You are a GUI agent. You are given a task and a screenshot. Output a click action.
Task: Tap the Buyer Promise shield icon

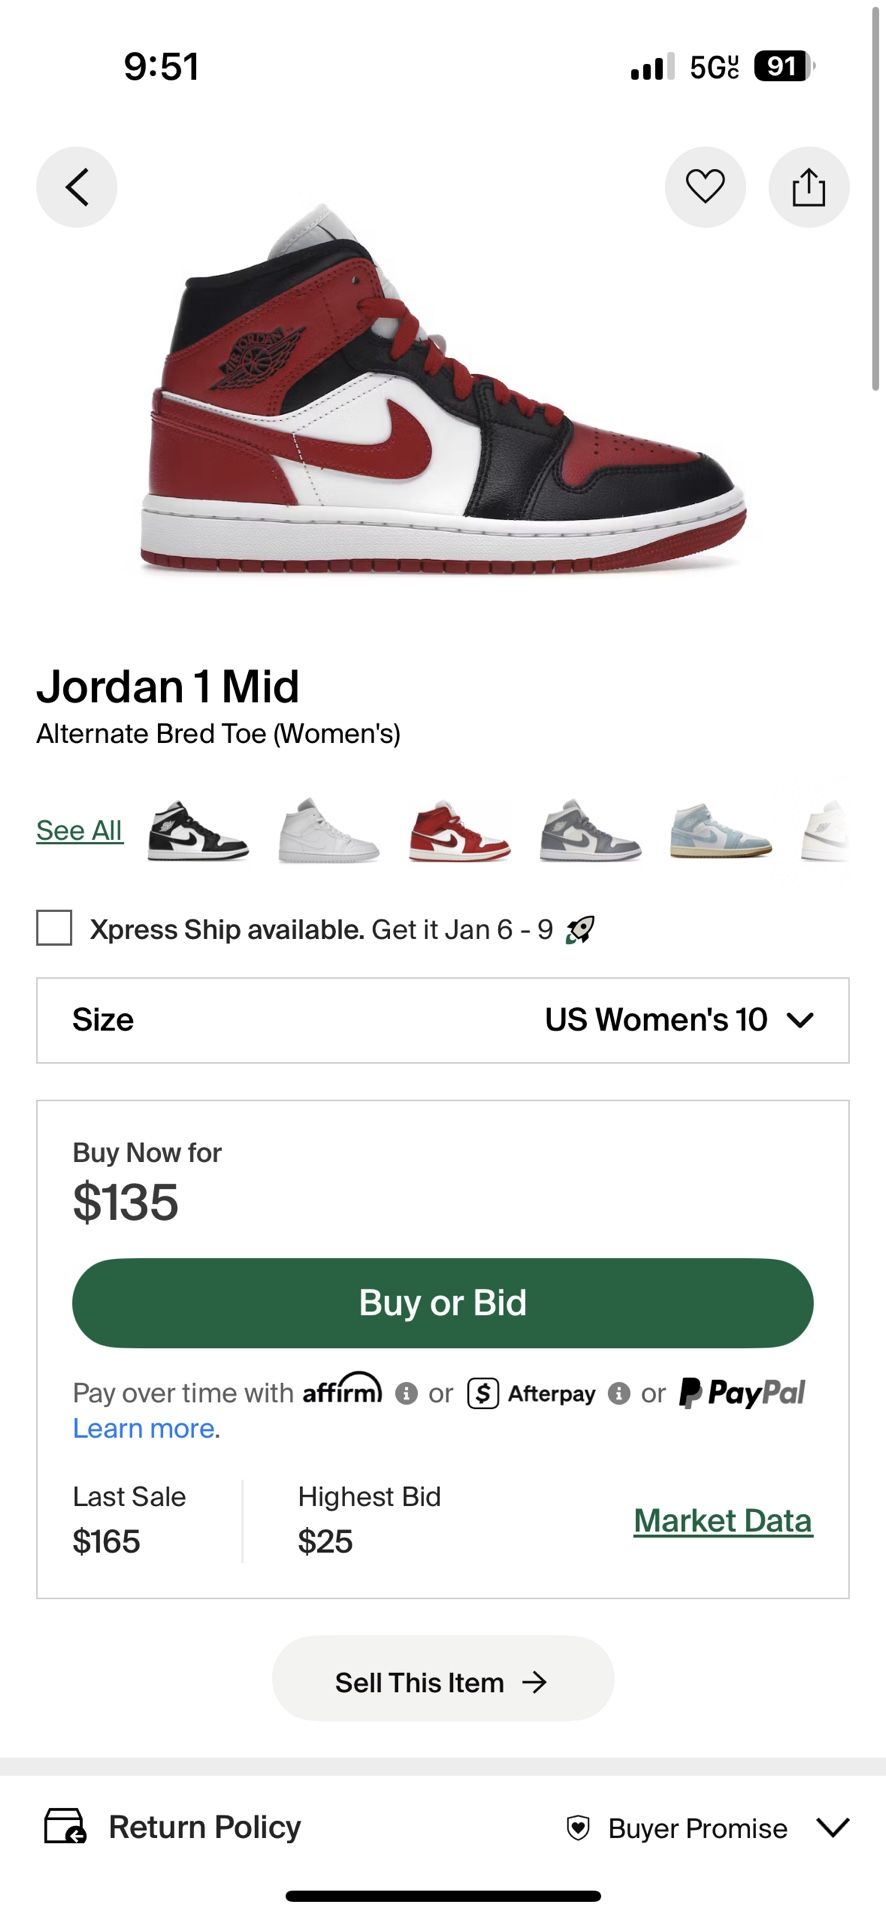point(578,1828)
